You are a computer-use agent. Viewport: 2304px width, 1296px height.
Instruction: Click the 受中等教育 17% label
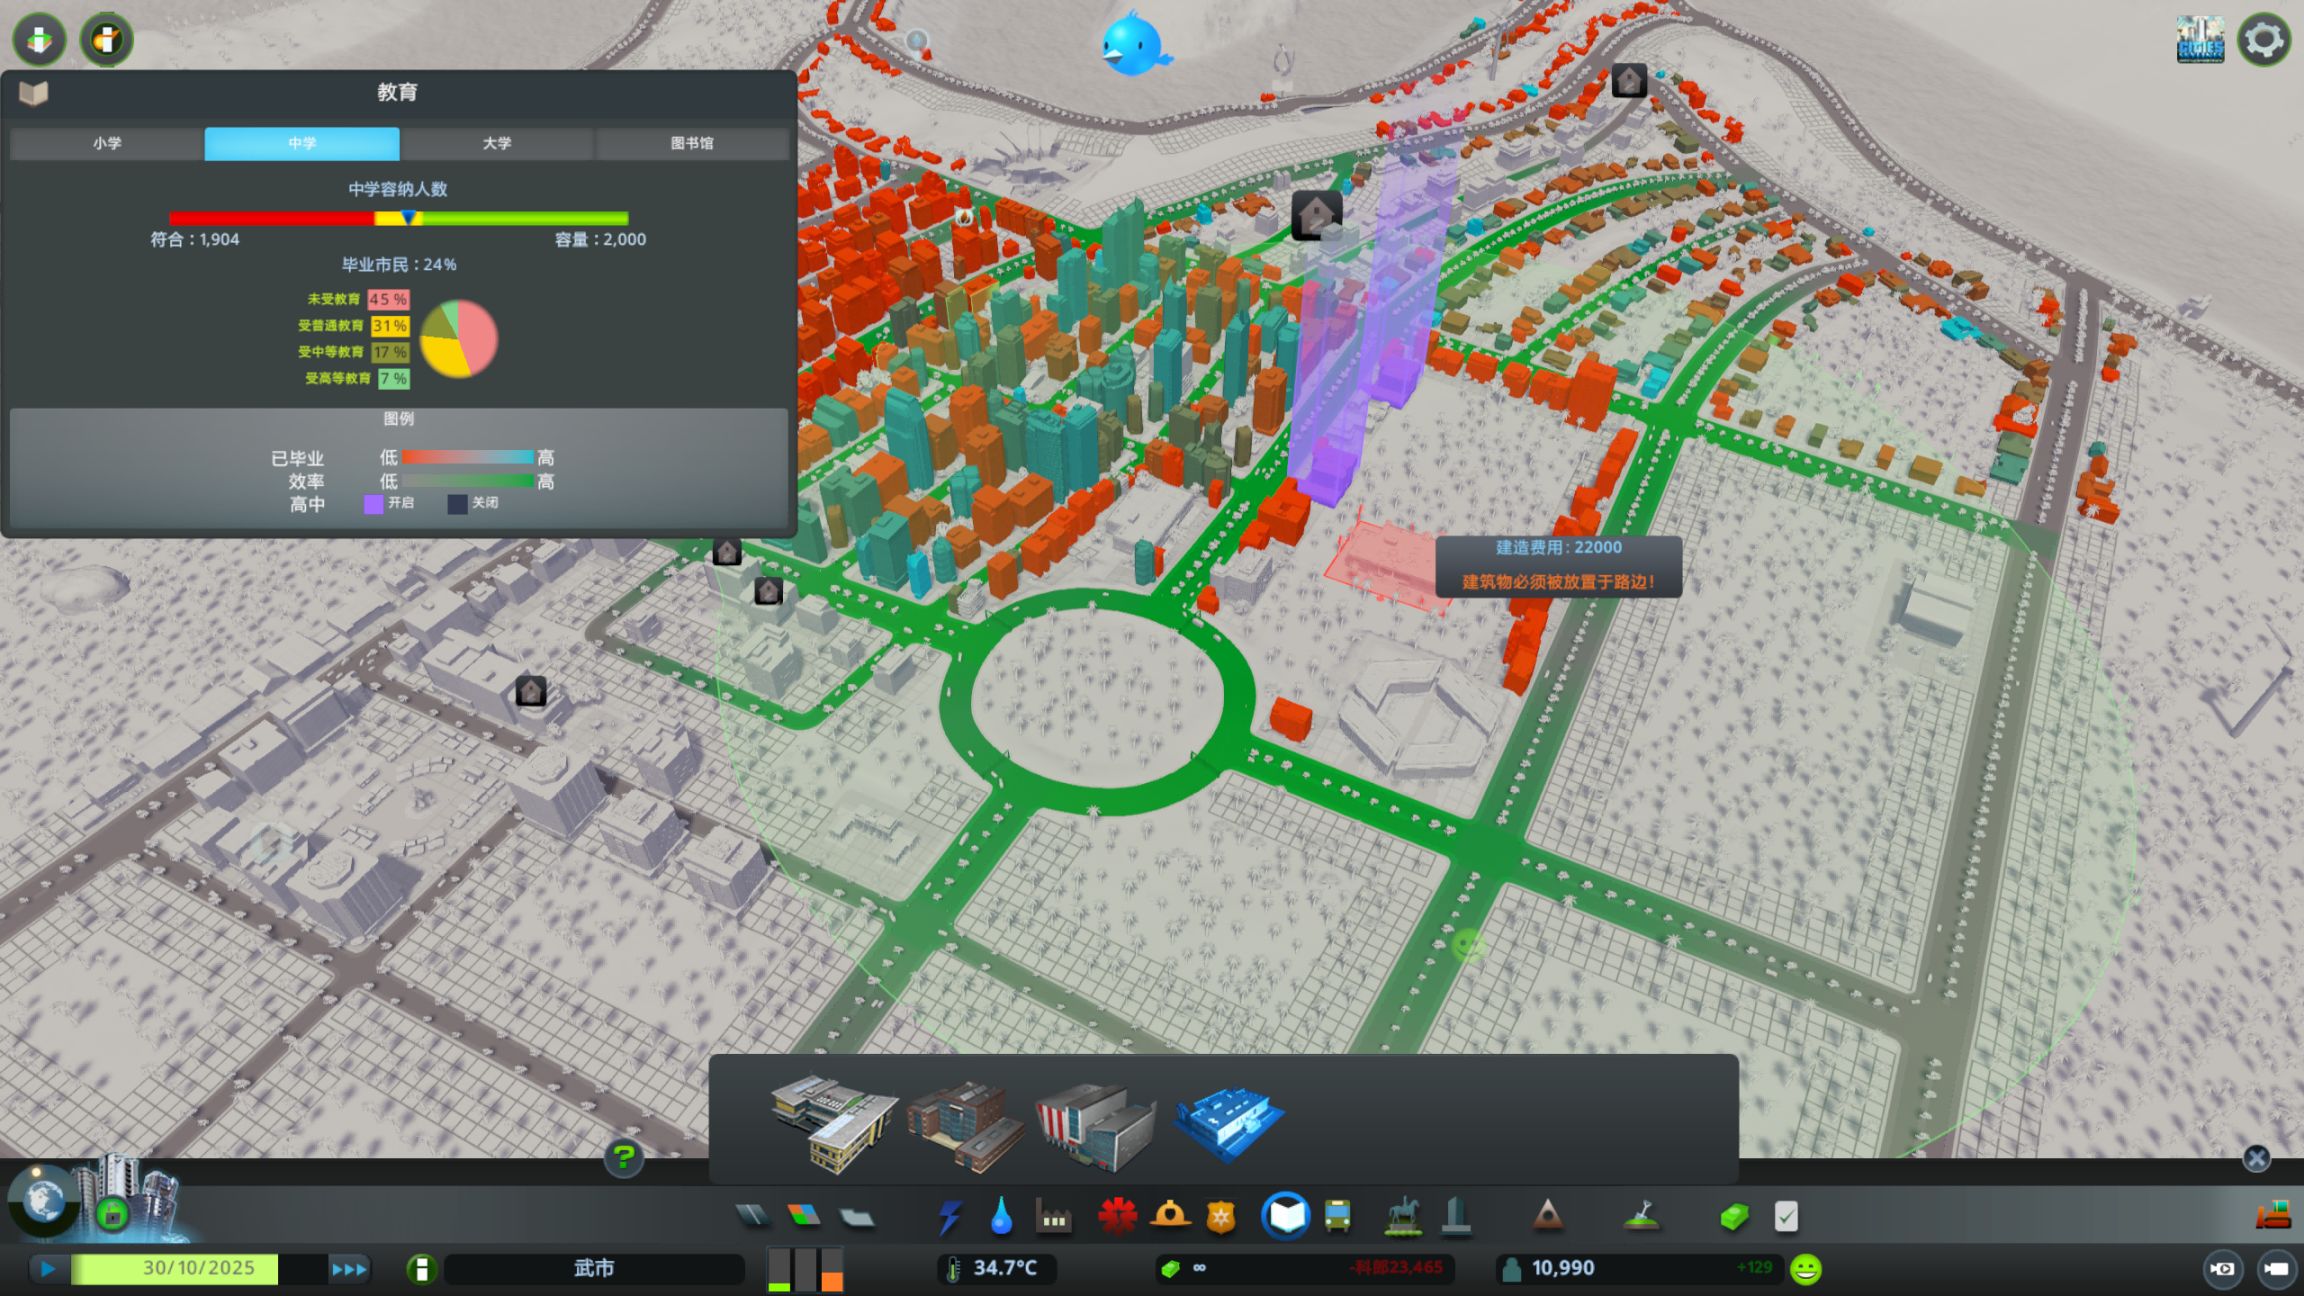point(353,352)
